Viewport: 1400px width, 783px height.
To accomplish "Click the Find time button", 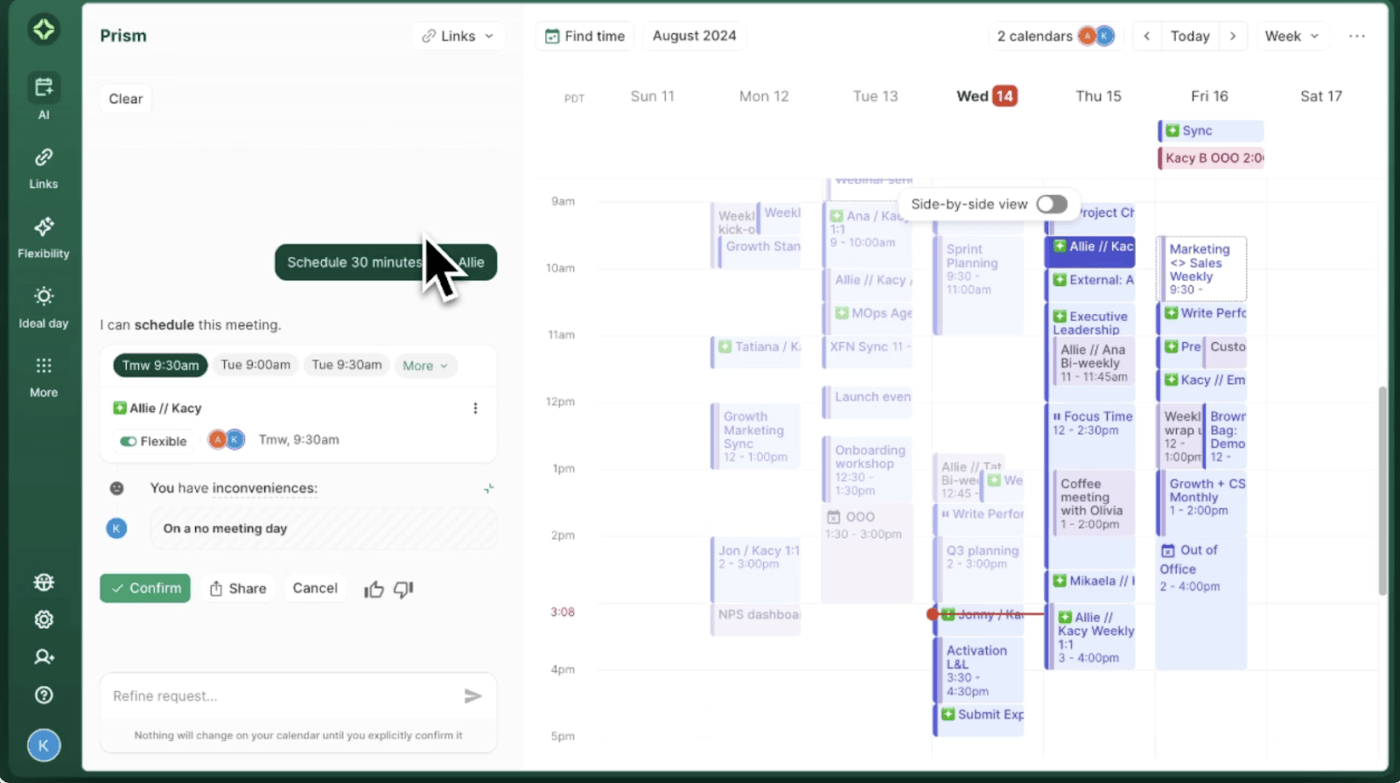I will point(585,36).
